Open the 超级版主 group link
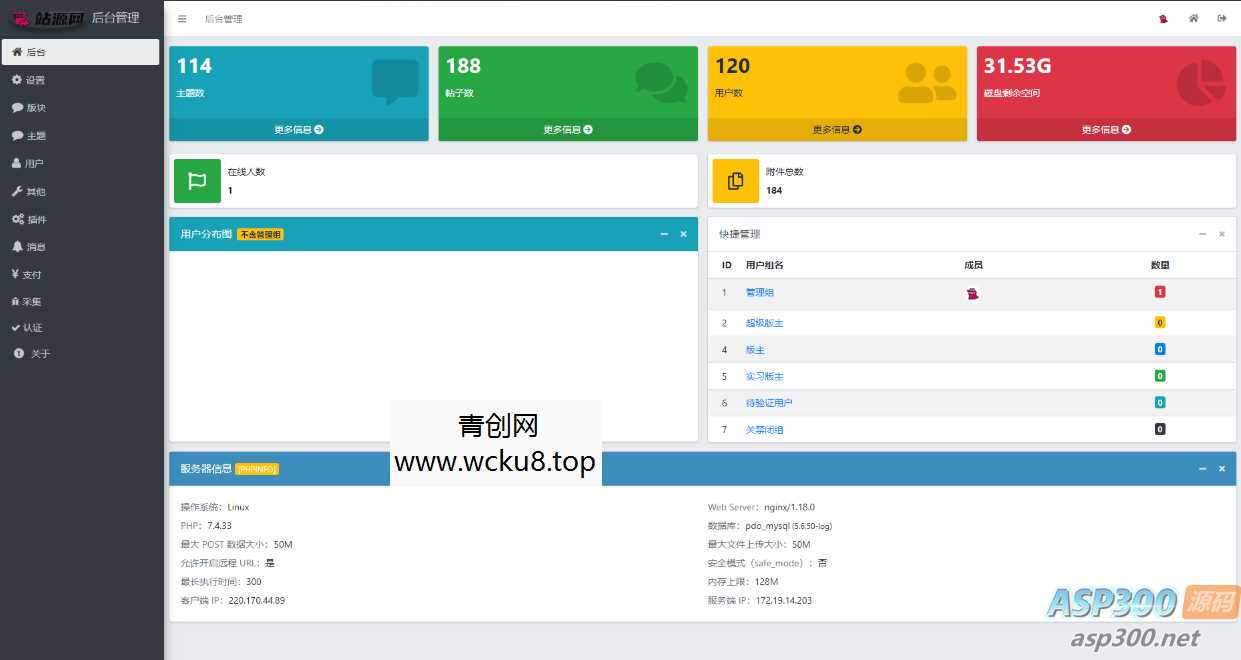The height and width of the screenshot is (660, 1241). point(764,322)
